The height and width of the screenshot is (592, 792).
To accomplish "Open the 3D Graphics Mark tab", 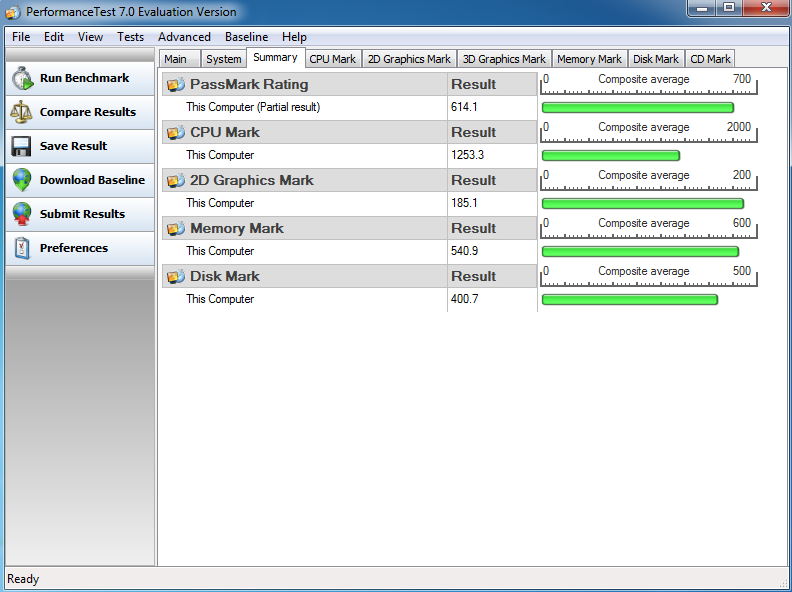I will pyautogui.click(x=504, y=59).
